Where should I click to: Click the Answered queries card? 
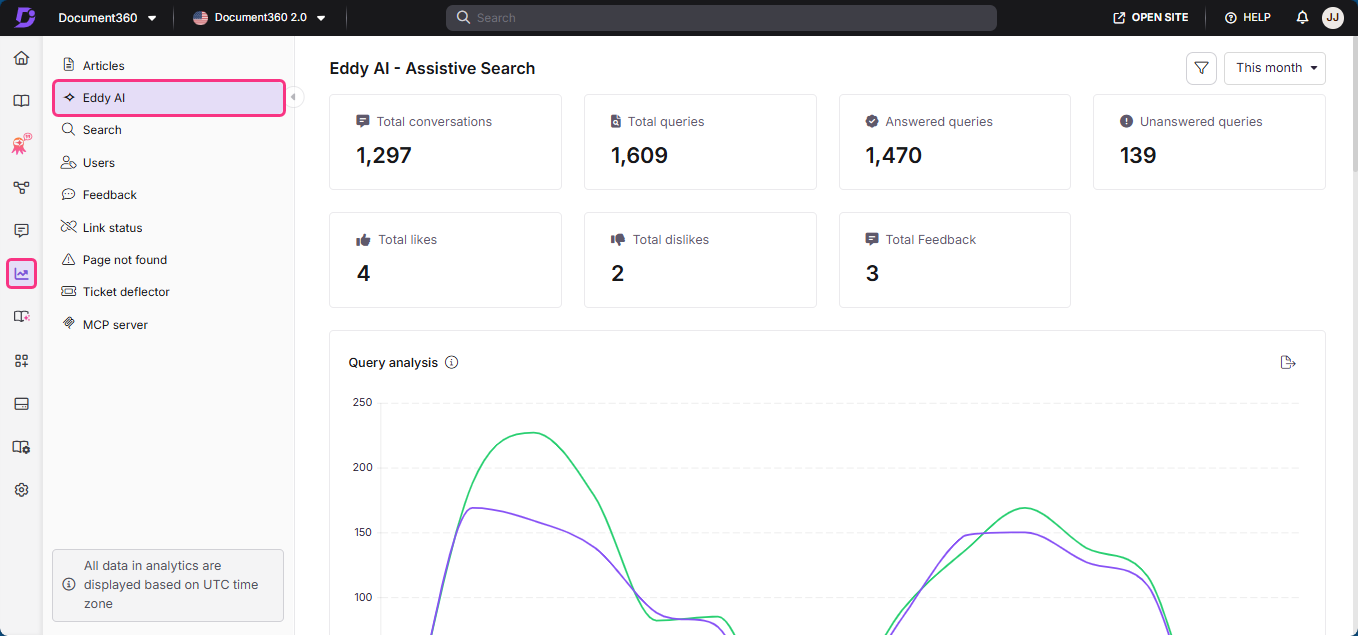click(x=955, y=142)
